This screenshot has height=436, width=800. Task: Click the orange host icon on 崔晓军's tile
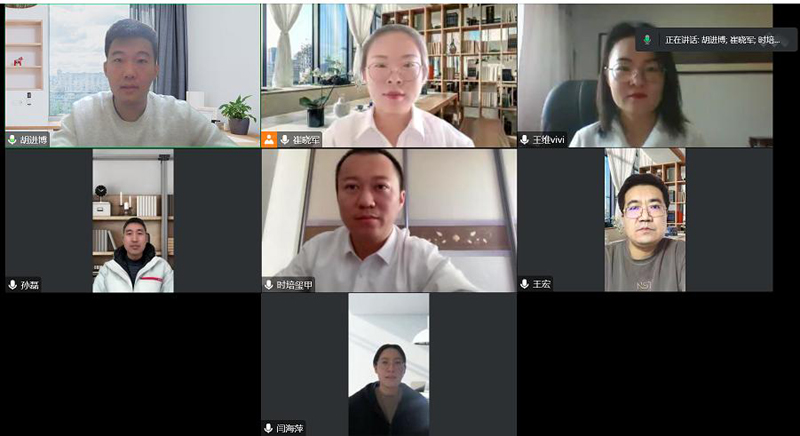(269, 140)
